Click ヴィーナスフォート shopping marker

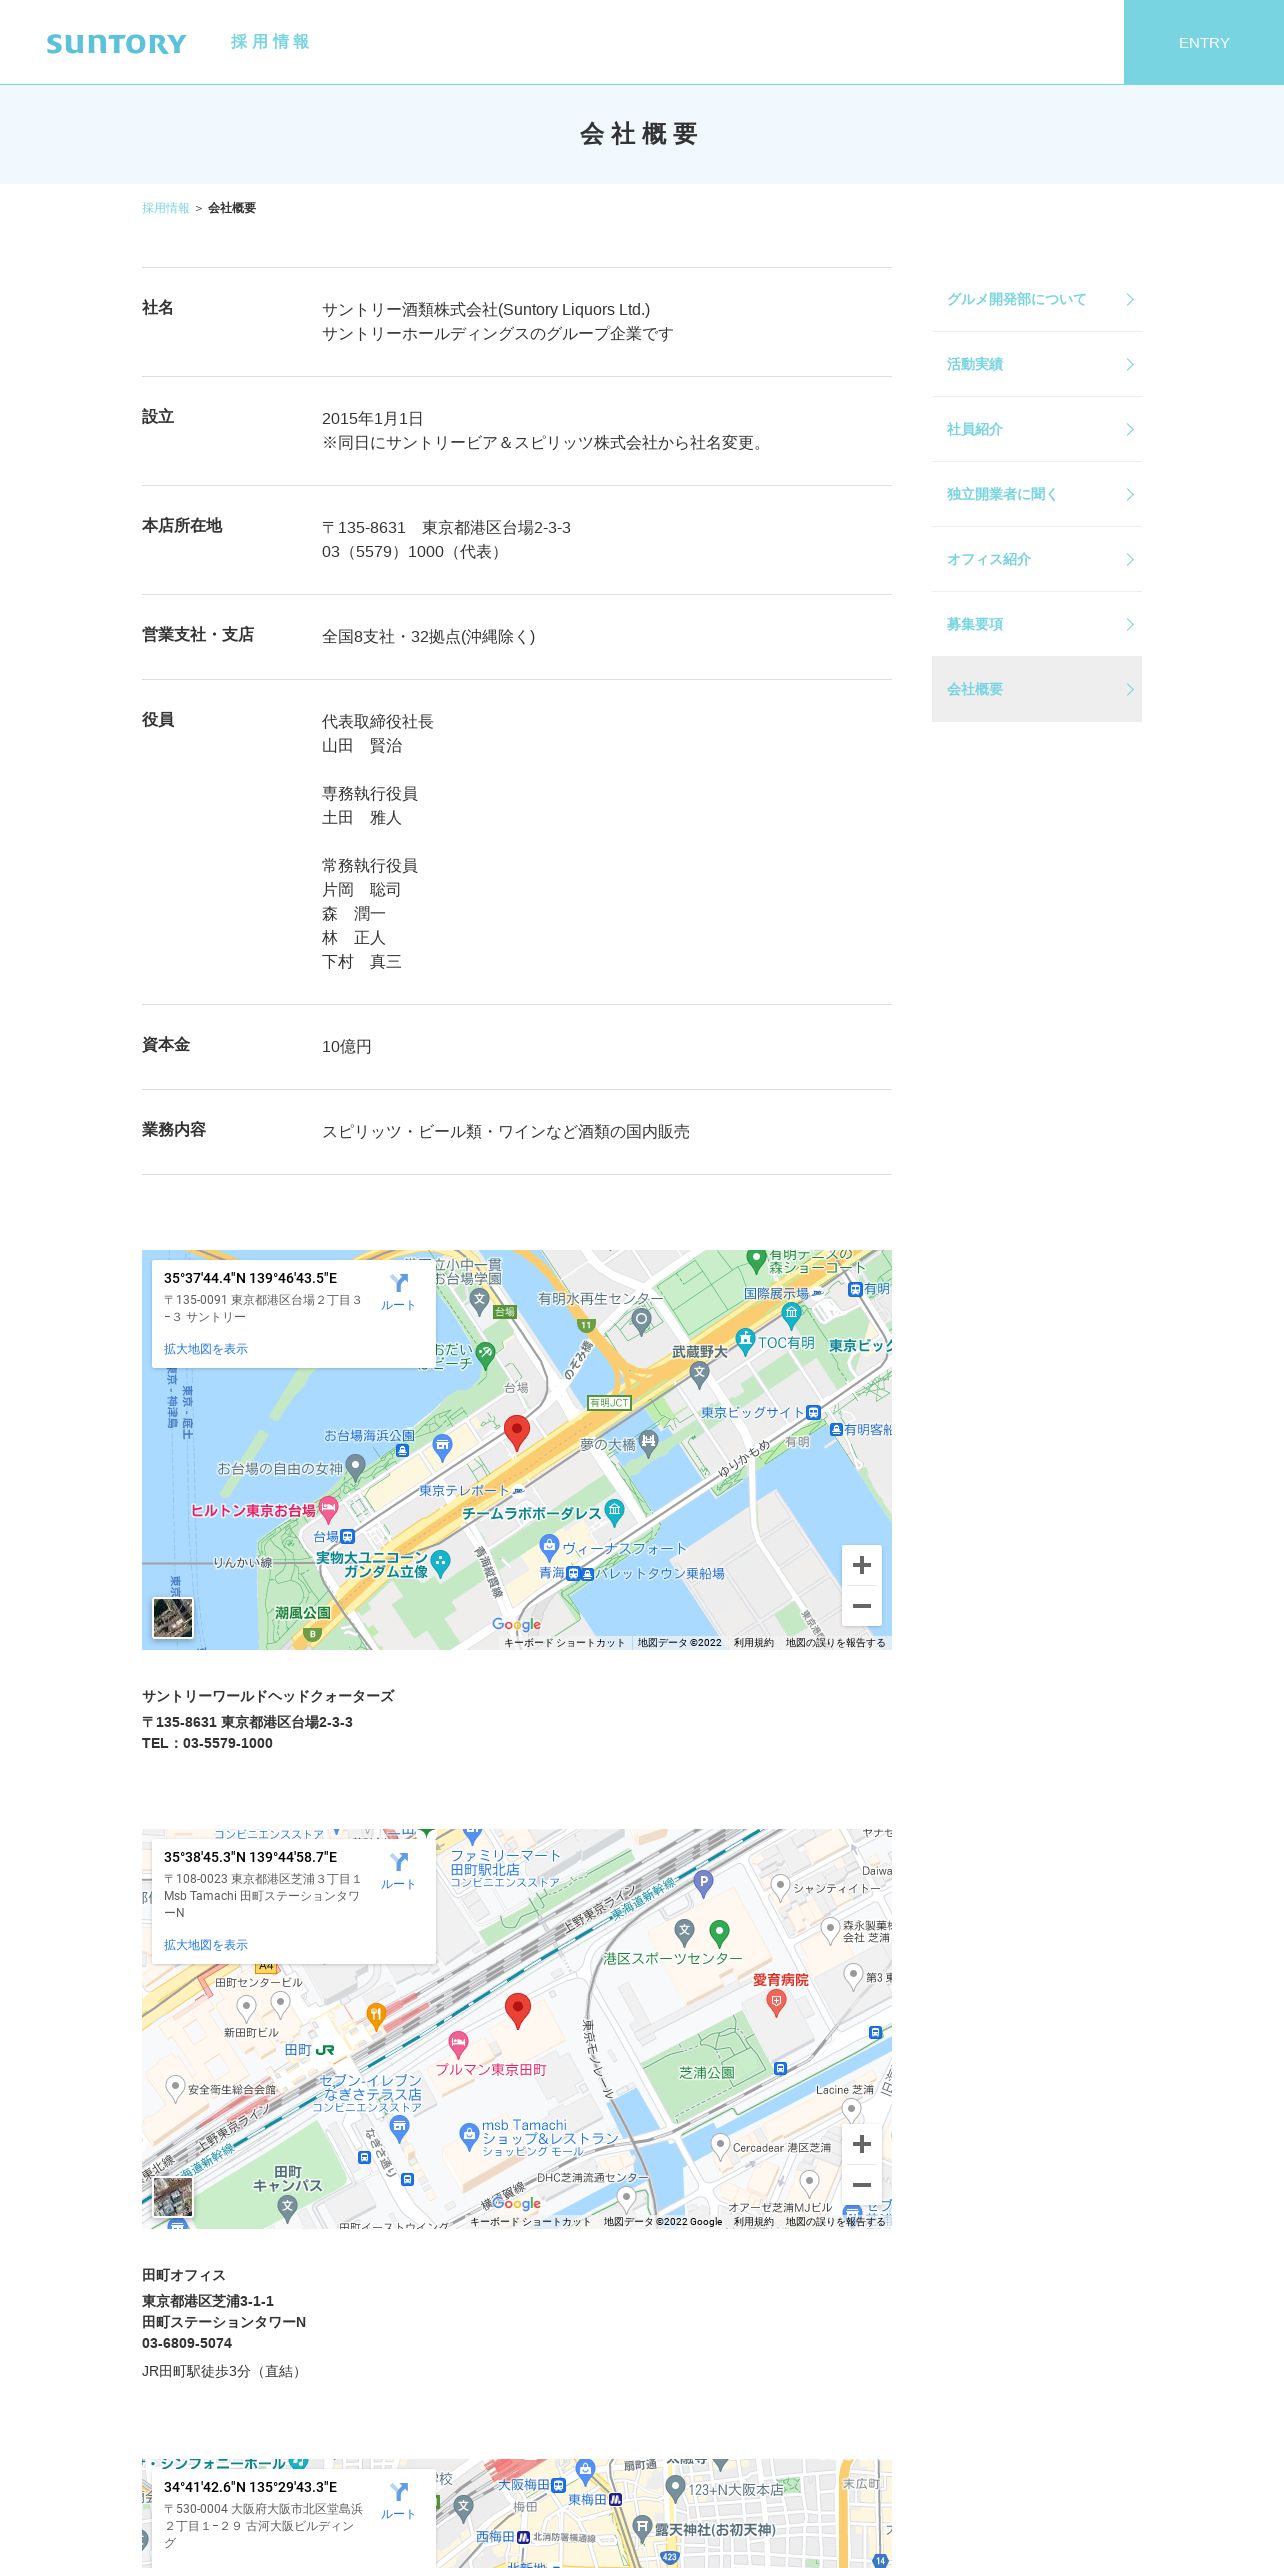coord(549,1547)
